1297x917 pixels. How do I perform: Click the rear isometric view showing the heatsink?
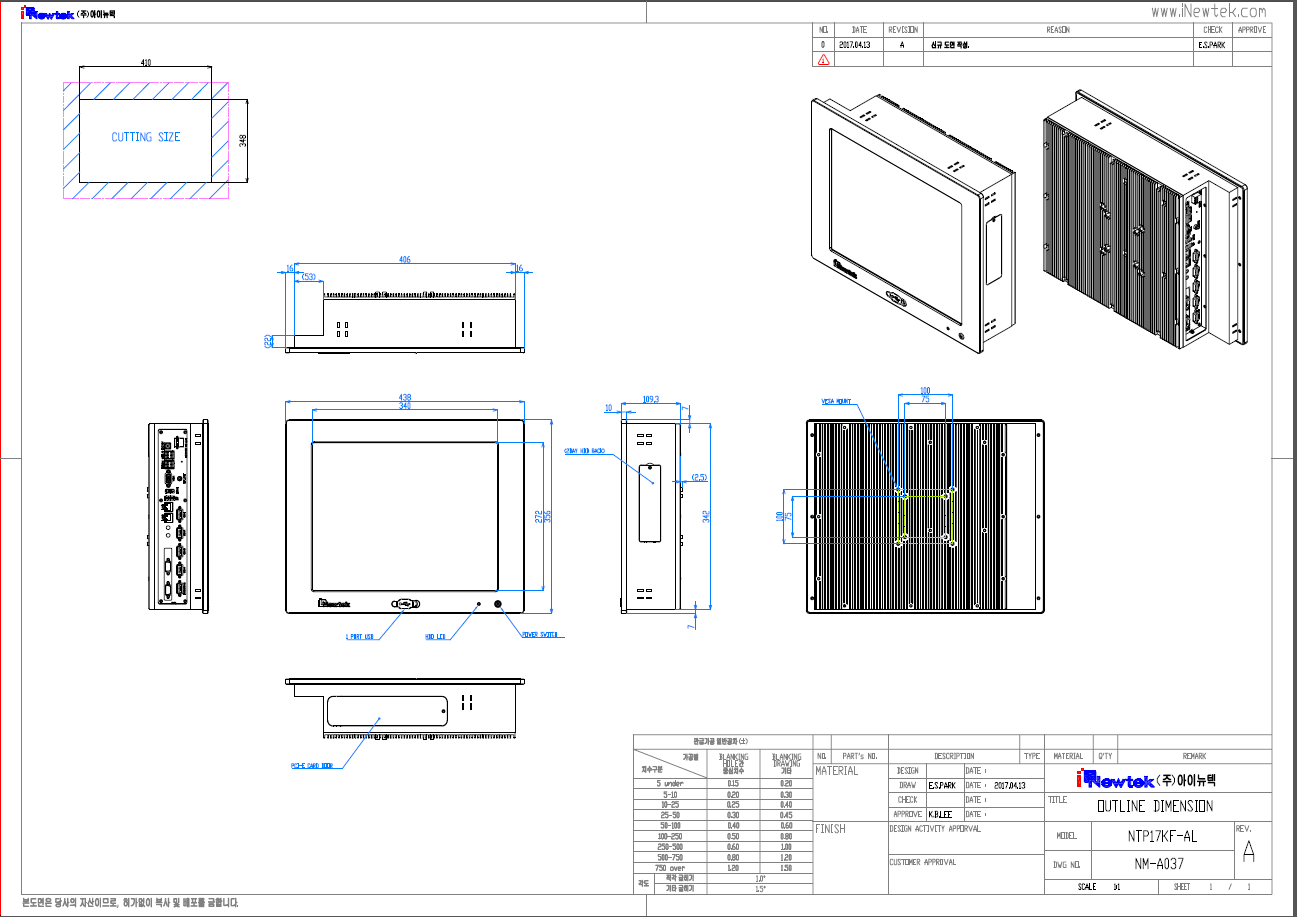coord(1145,217)
